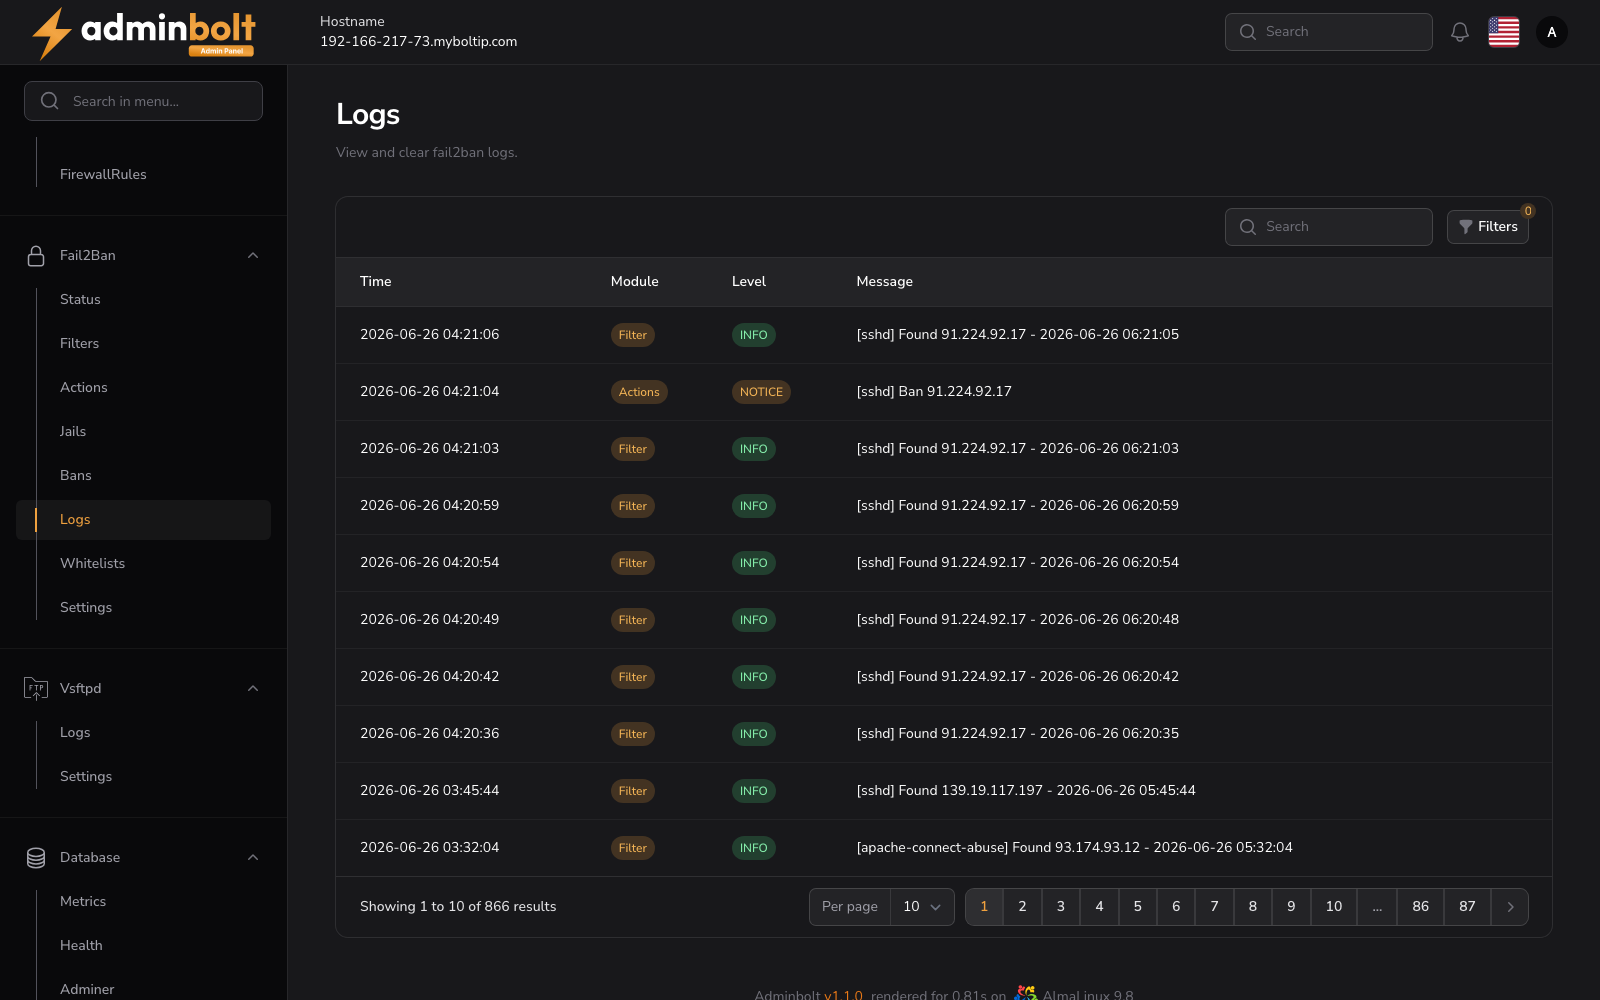The height and width of the screenshot is (1000, 1600).
Task: Click Filter badge in 03:45:44 row
Action: pyautogui.click(x=633, y=791)
